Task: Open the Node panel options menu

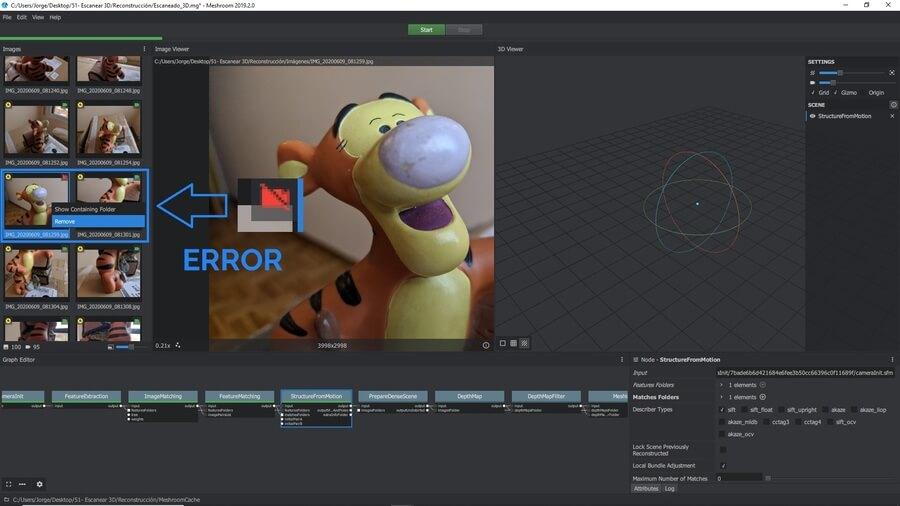Action: tap(892, 360)
